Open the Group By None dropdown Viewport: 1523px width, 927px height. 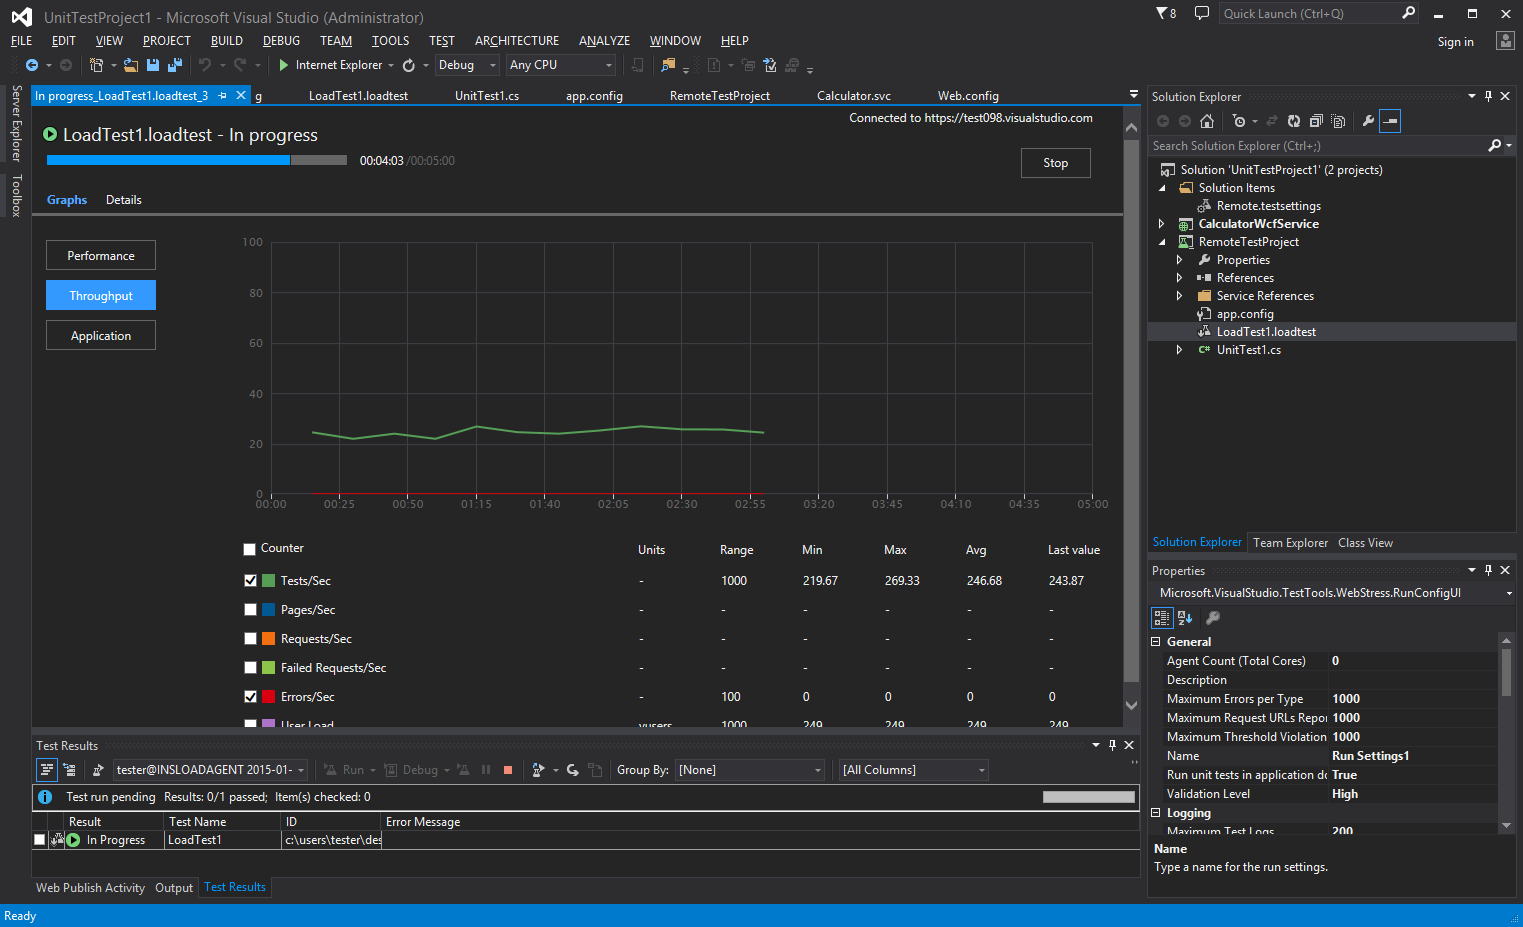(750, 770)
